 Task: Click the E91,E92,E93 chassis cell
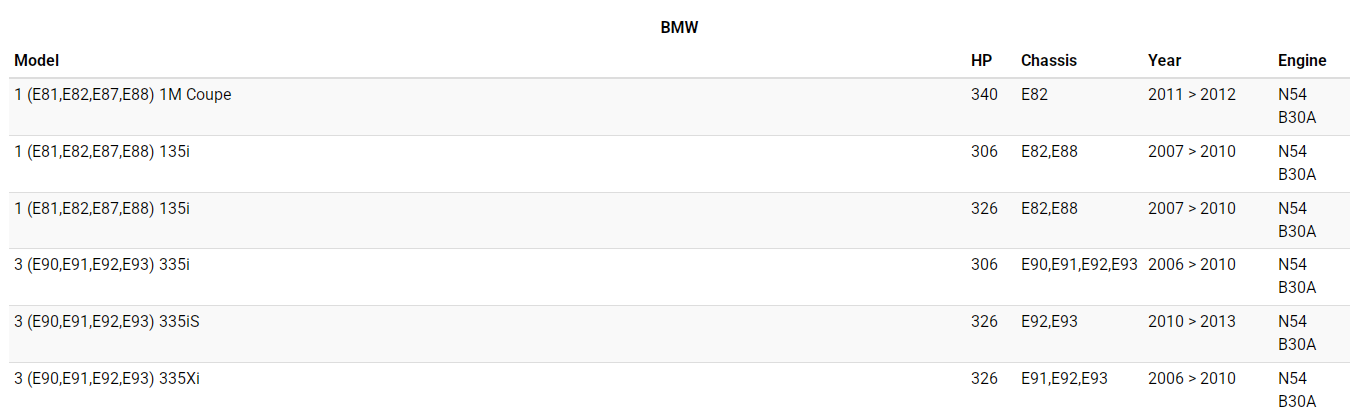point(1064,379)
